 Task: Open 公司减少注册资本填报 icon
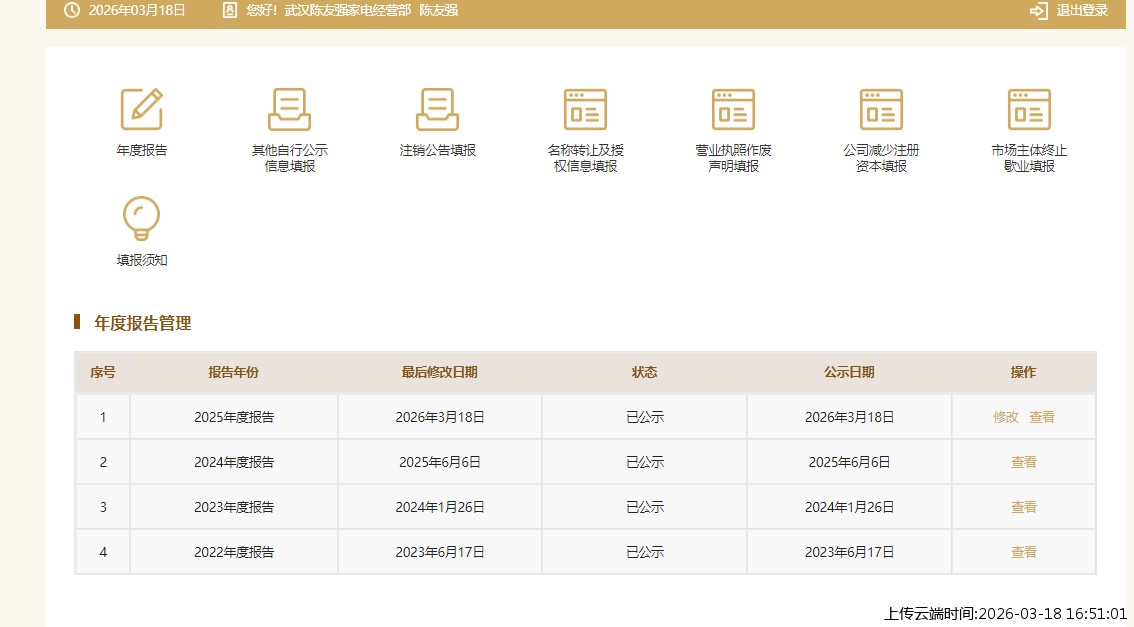(881, 110)
